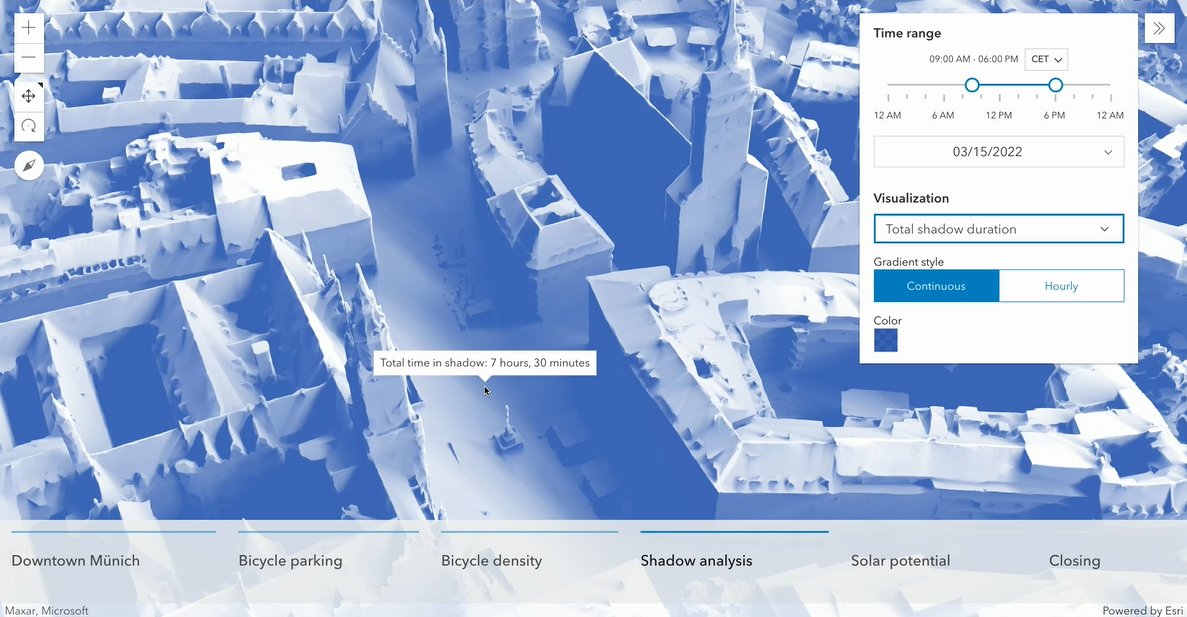Reset orientation with the compass button
This screenshot has width=1187, height=617.
[29, 165]
